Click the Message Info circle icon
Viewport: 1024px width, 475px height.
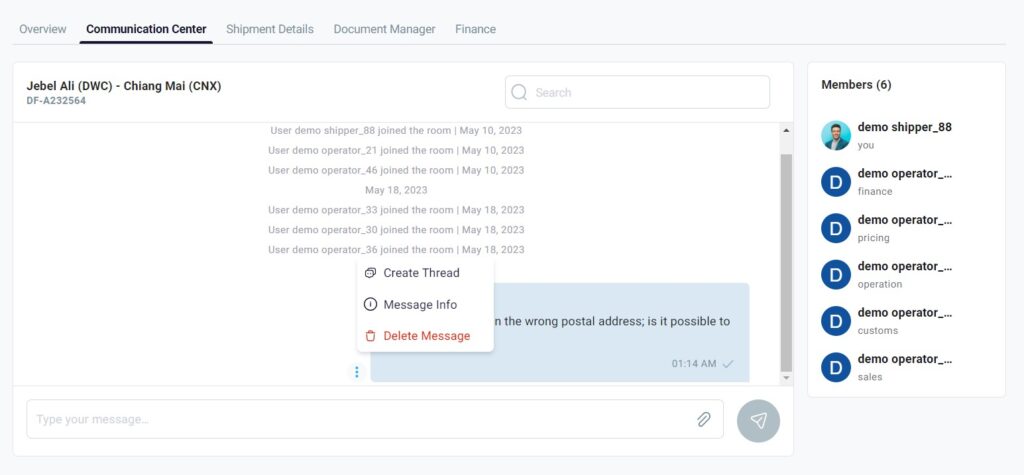coord(370,304)
